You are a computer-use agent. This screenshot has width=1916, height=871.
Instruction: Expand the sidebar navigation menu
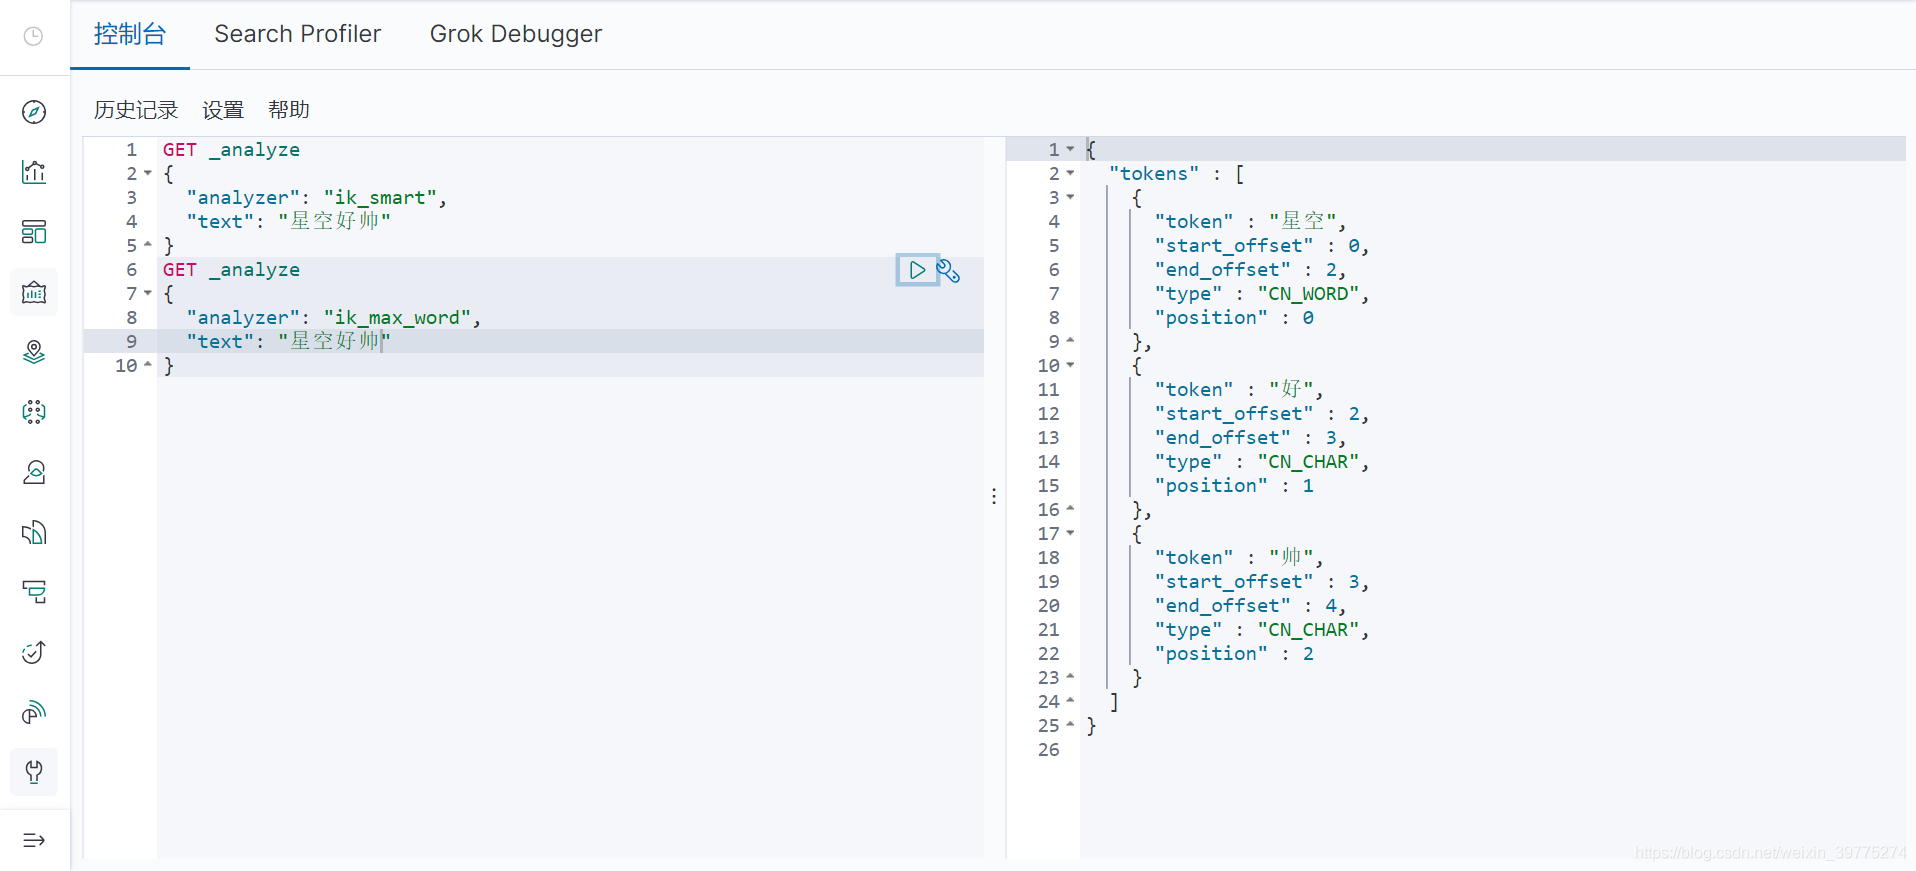coord(34,840)
